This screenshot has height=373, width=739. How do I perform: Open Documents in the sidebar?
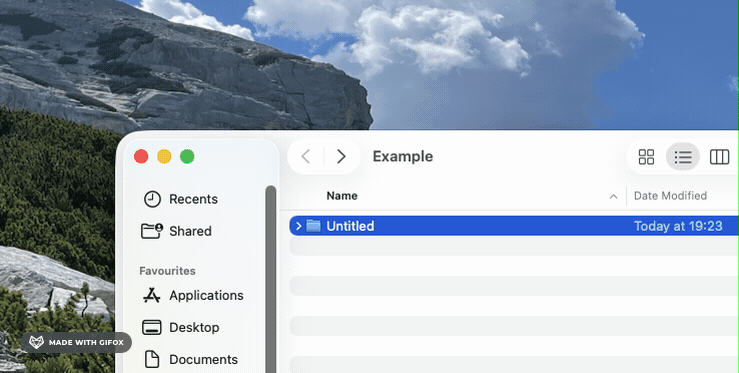pos(203,359)
